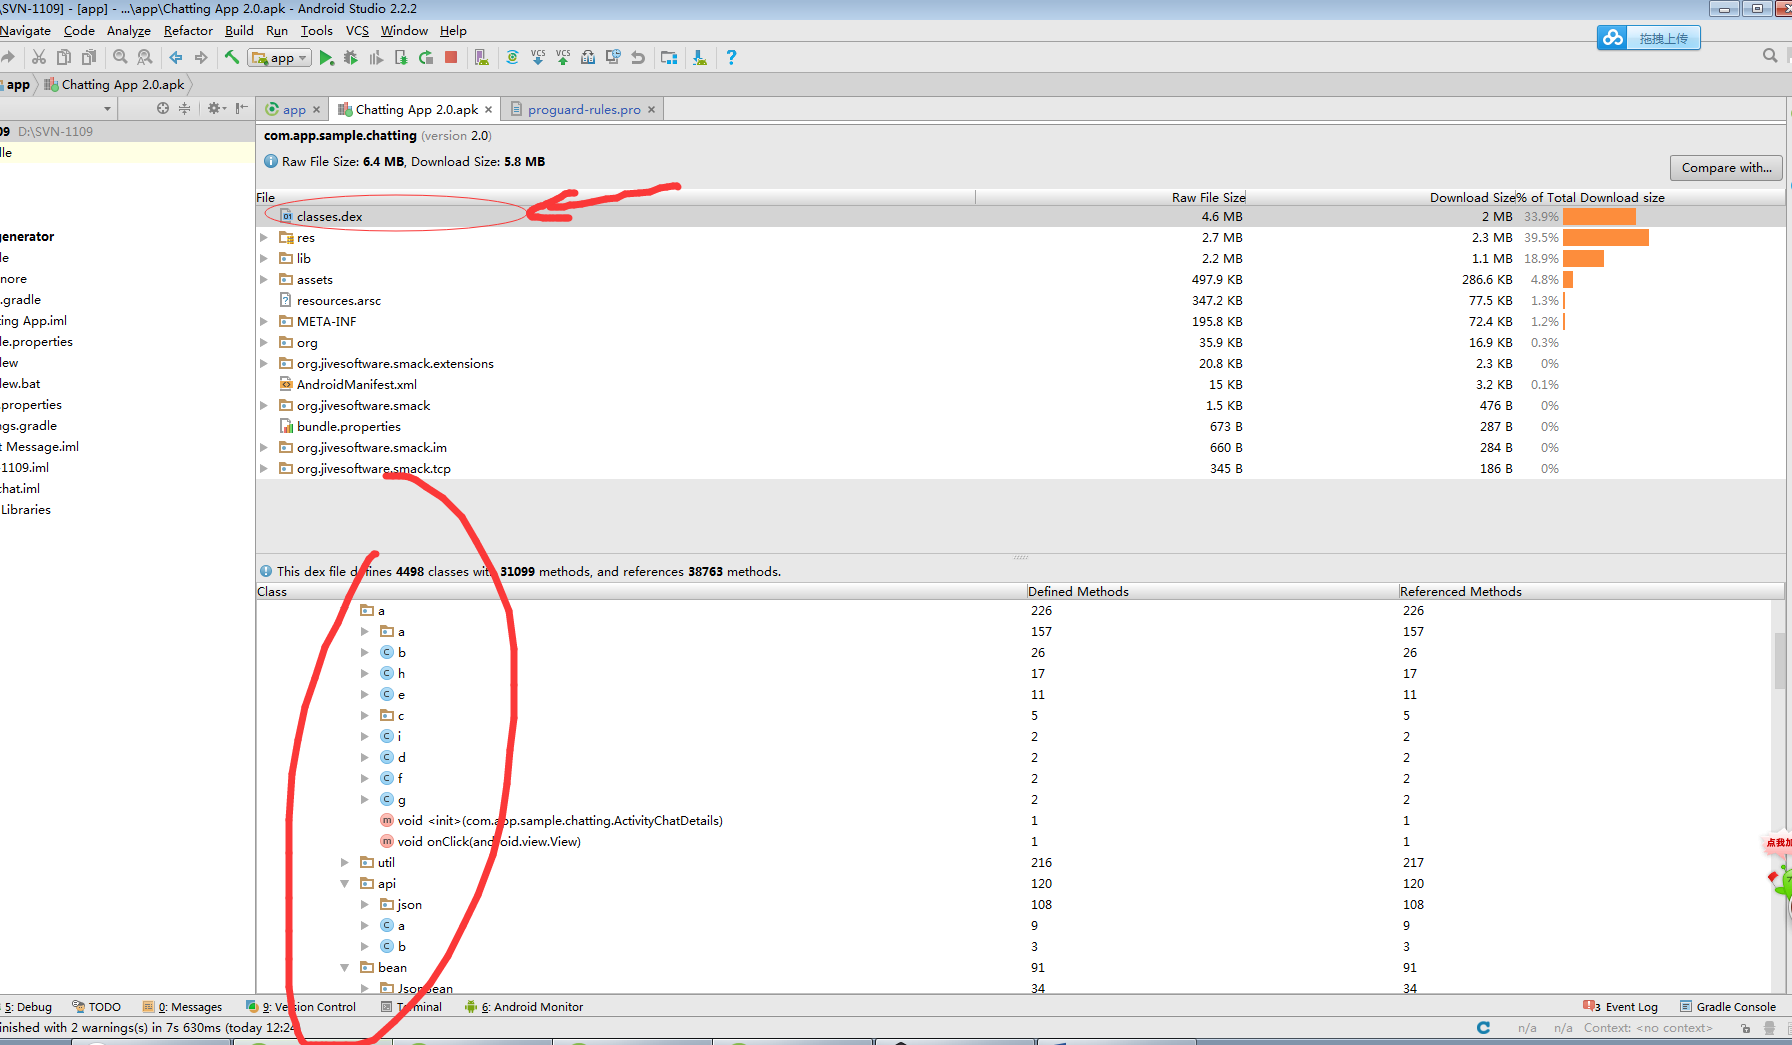
Task: Click the VCS commit changes icon
Action: (x=563, y=57)
